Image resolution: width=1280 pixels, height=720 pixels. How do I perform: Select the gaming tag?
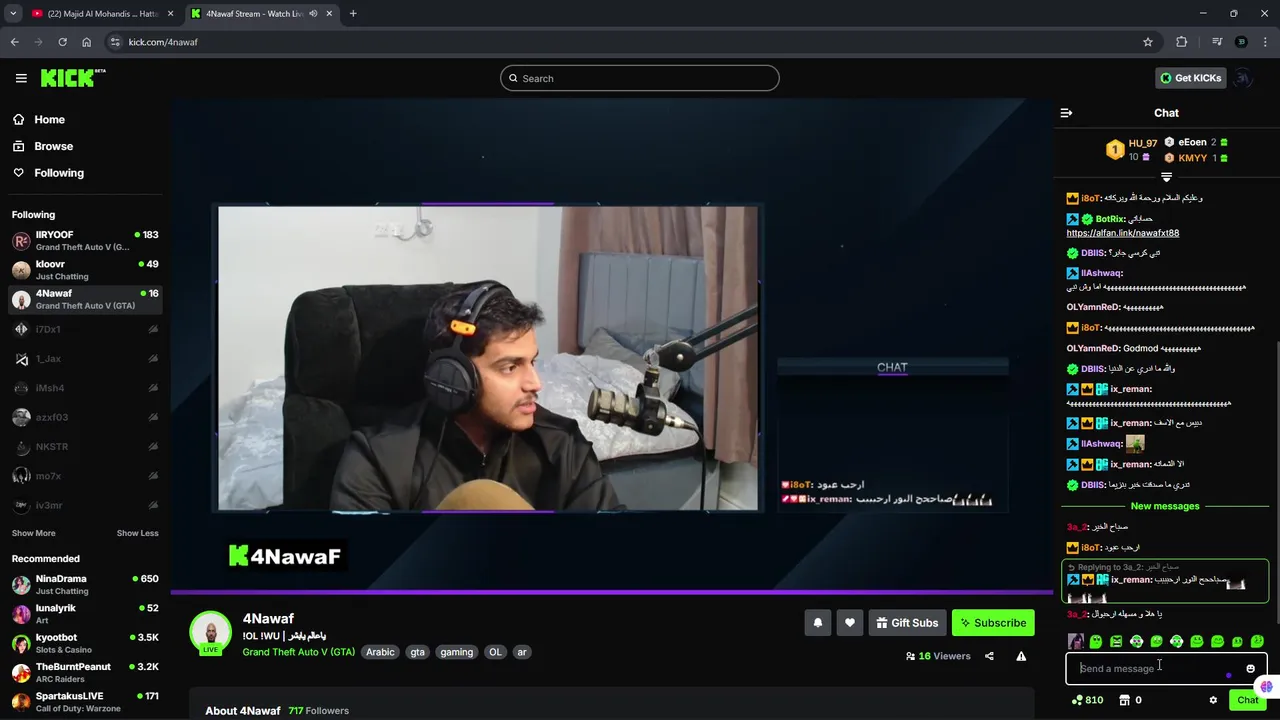(456, 652)
